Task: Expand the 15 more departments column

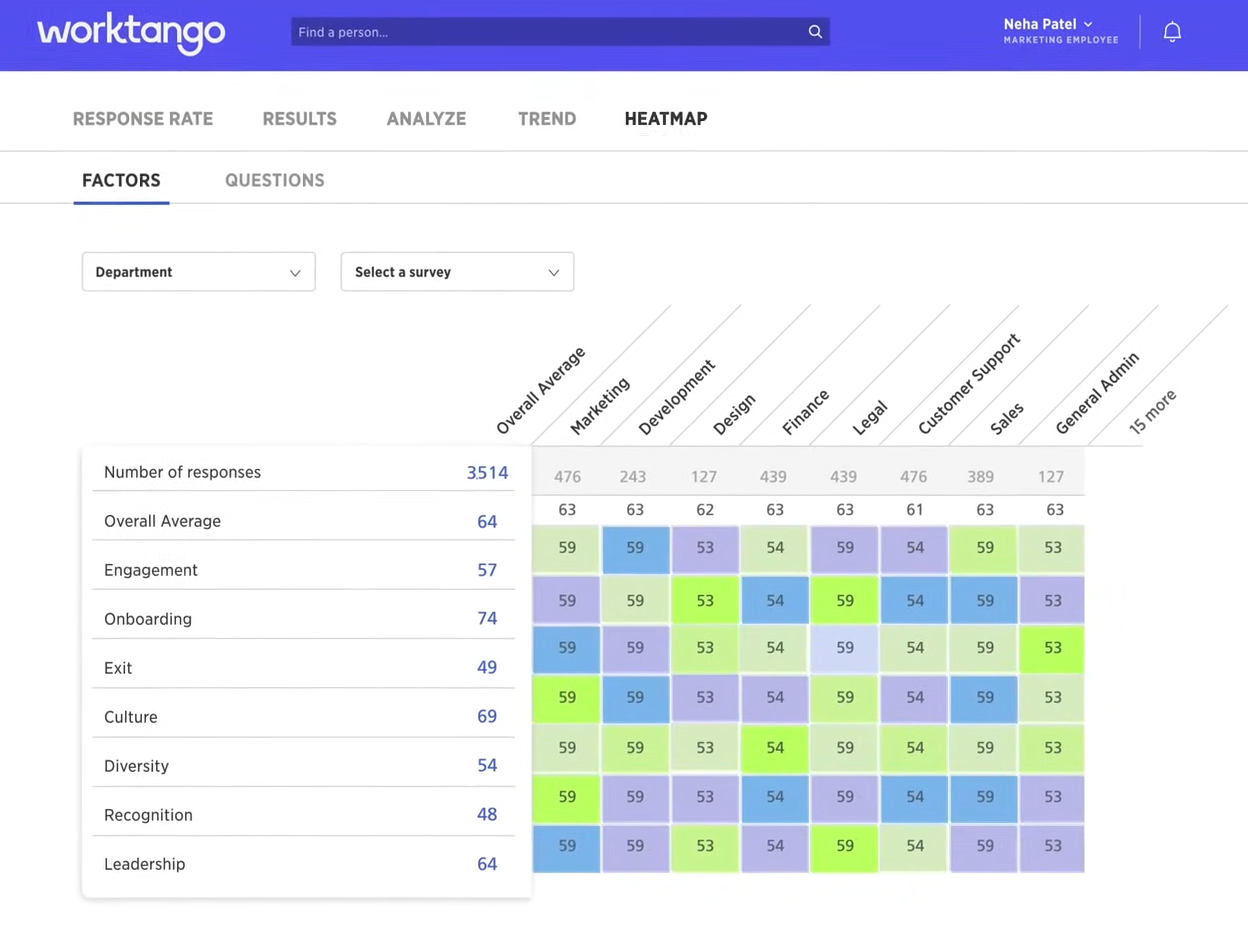Action: pos(1152,408)
